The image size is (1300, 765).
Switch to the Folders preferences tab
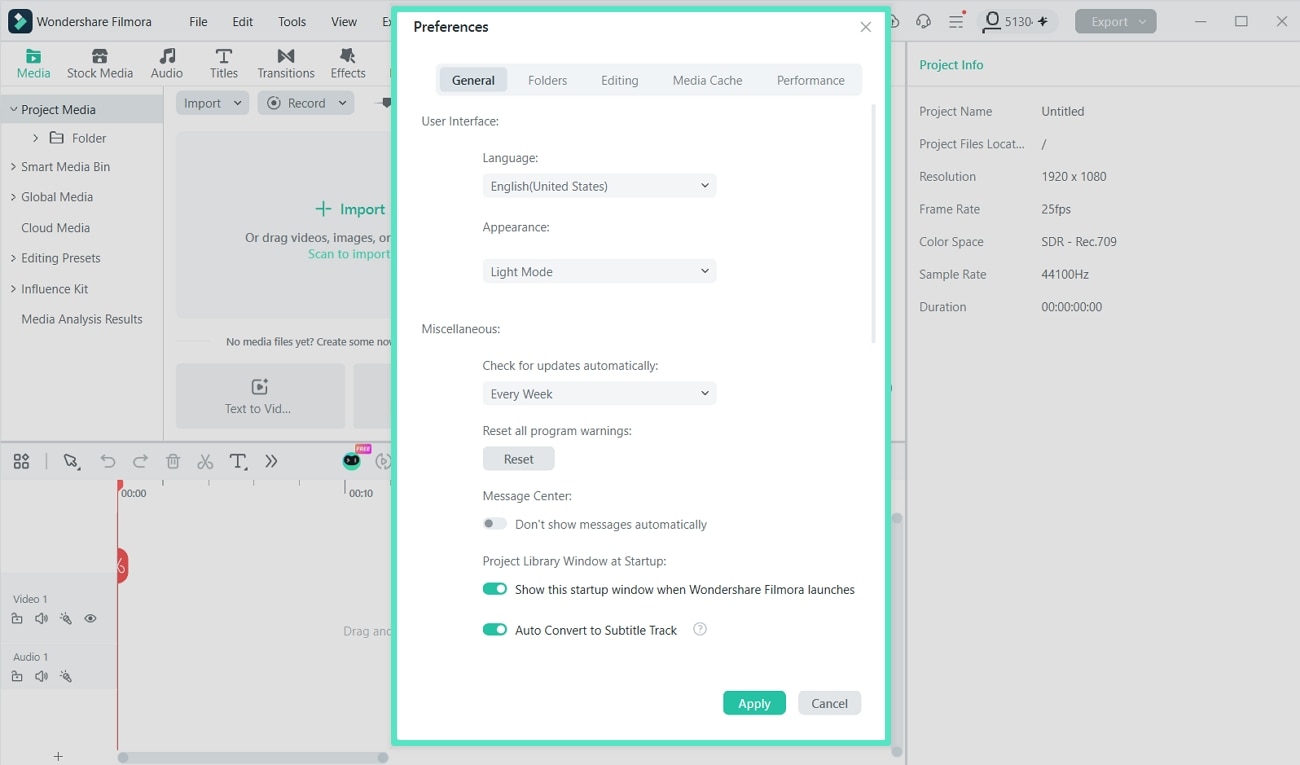point(547,80)
